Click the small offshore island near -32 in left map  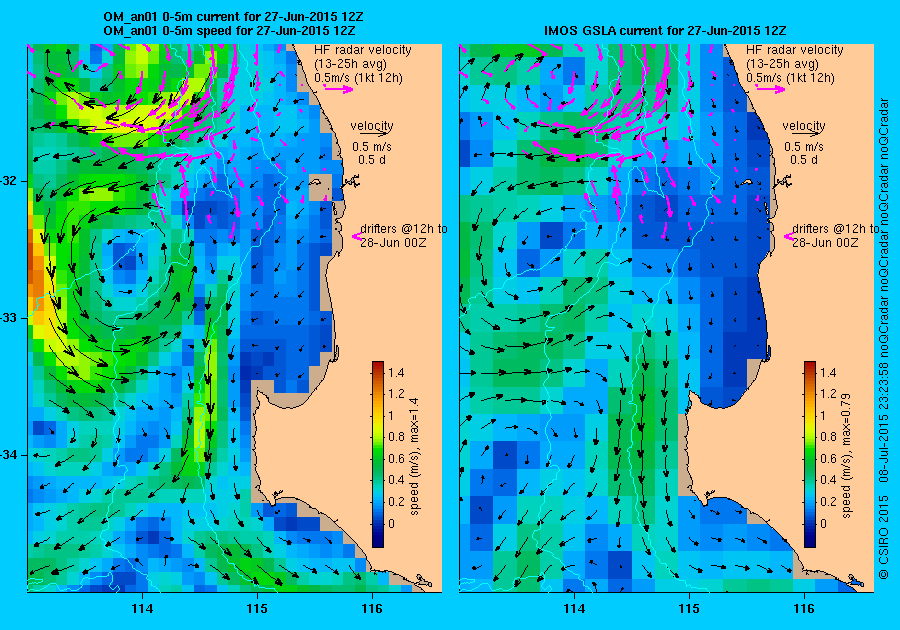pos(315,182)
